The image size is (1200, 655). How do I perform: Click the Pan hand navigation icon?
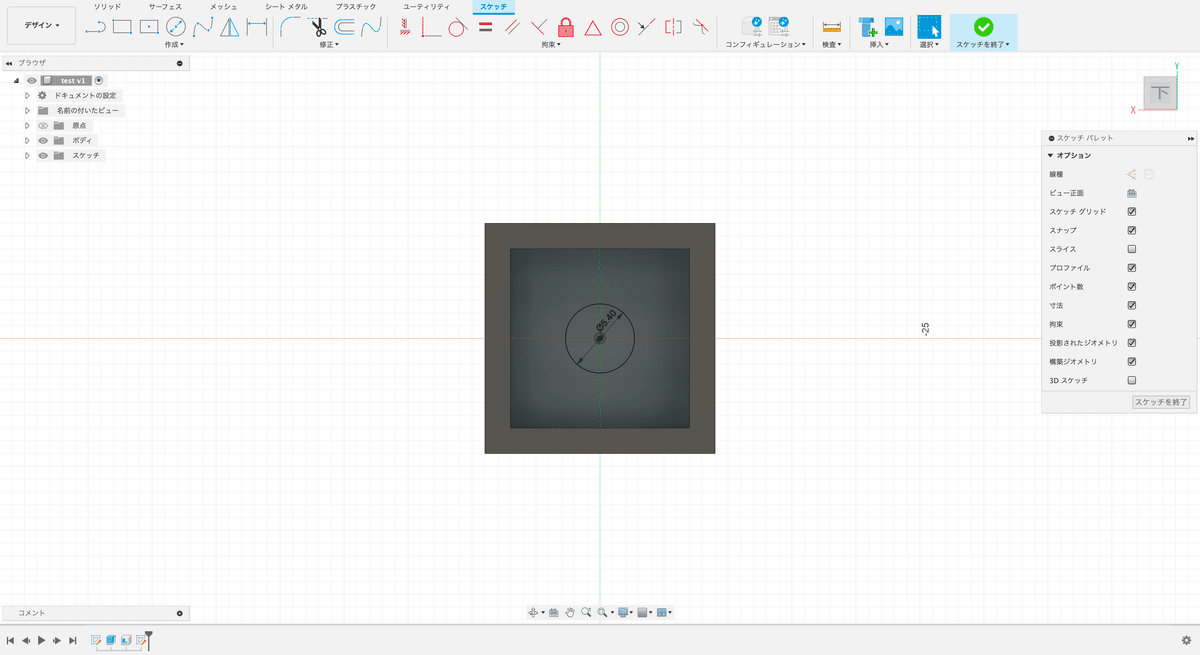point(570,612)
